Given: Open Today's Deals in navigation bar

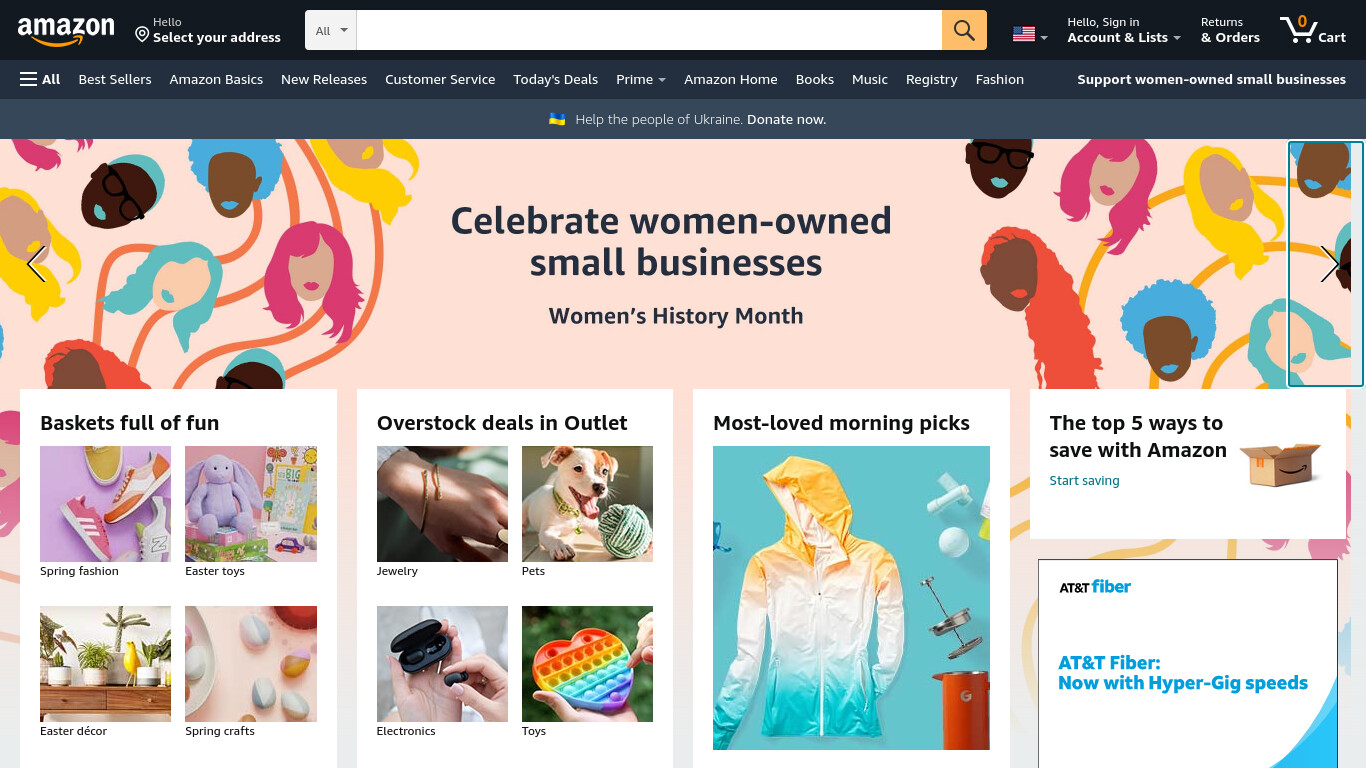Looking at the screenshot, I should pos(555,79).
